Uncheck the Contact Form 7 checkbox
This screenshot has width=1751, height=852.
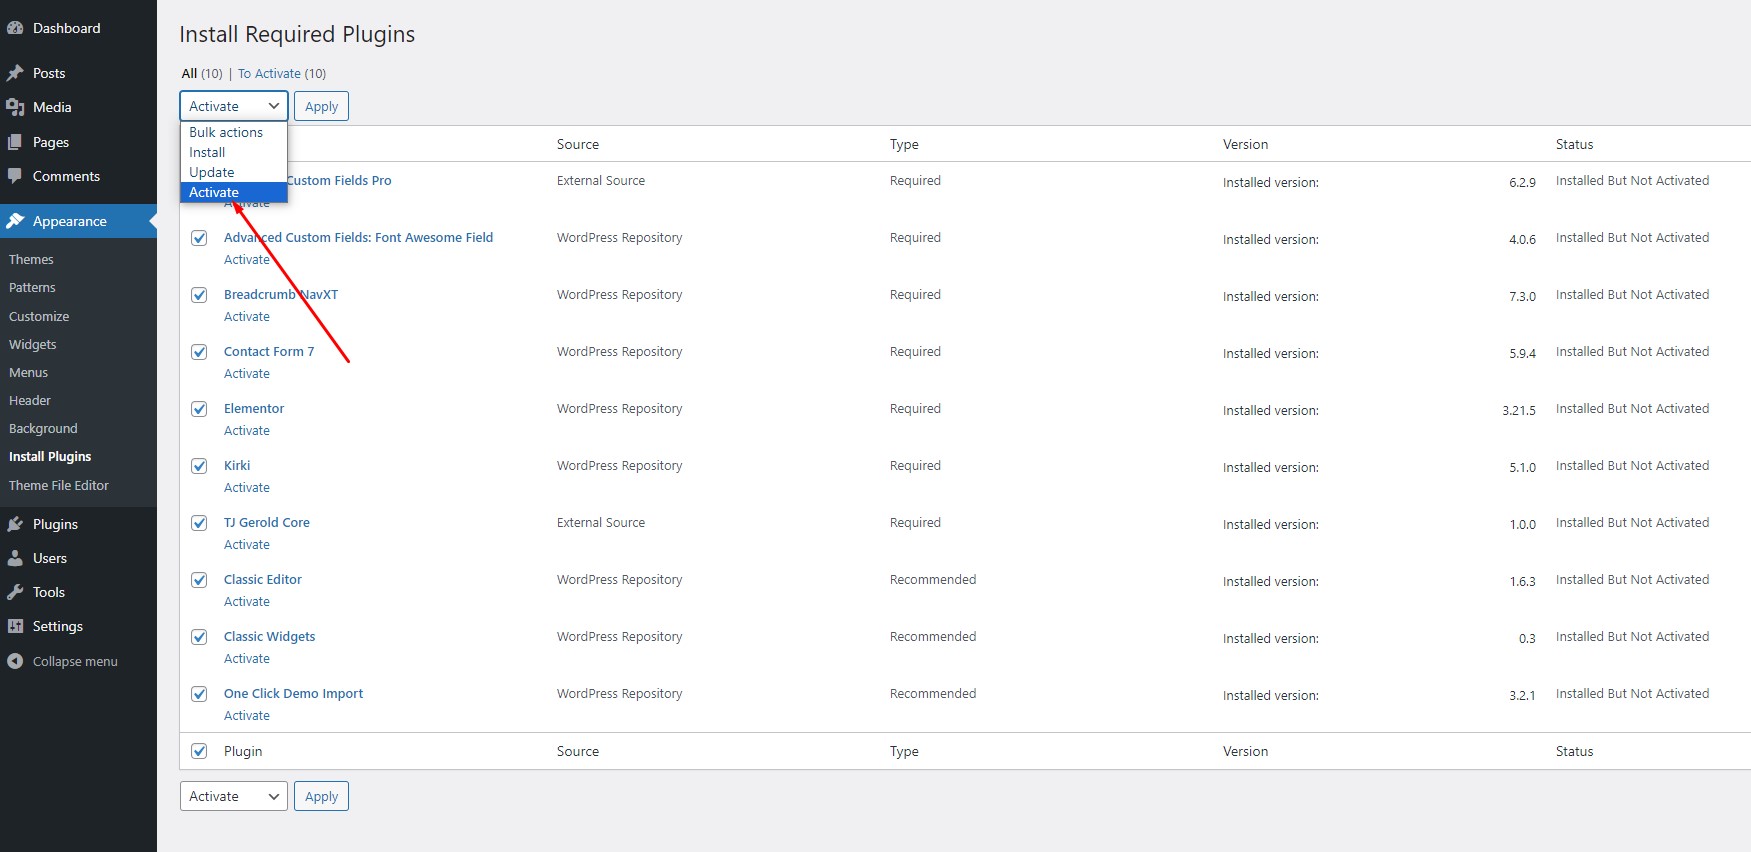tap(199, 352)
